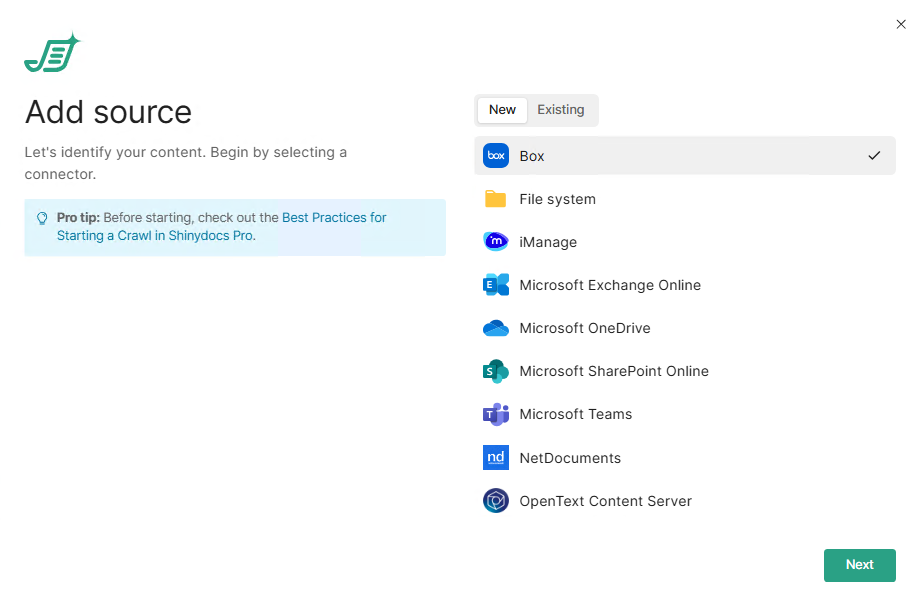The height and width of the screenshot is (608, 919).
Task: Click the lightbulb Pro tip icon
Action: click(42, 218)
